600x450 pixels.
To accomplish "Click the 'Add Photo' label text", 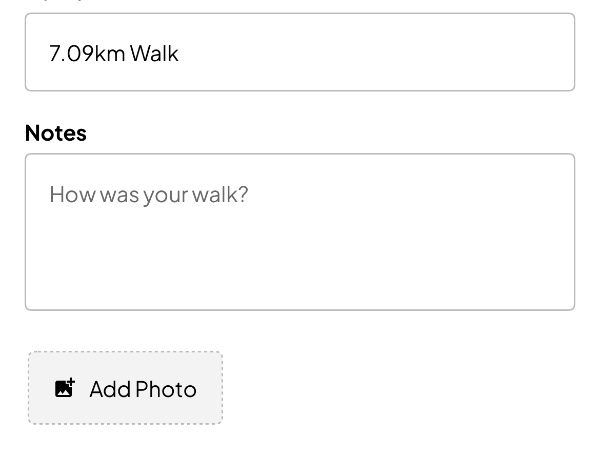I will 143,389.
